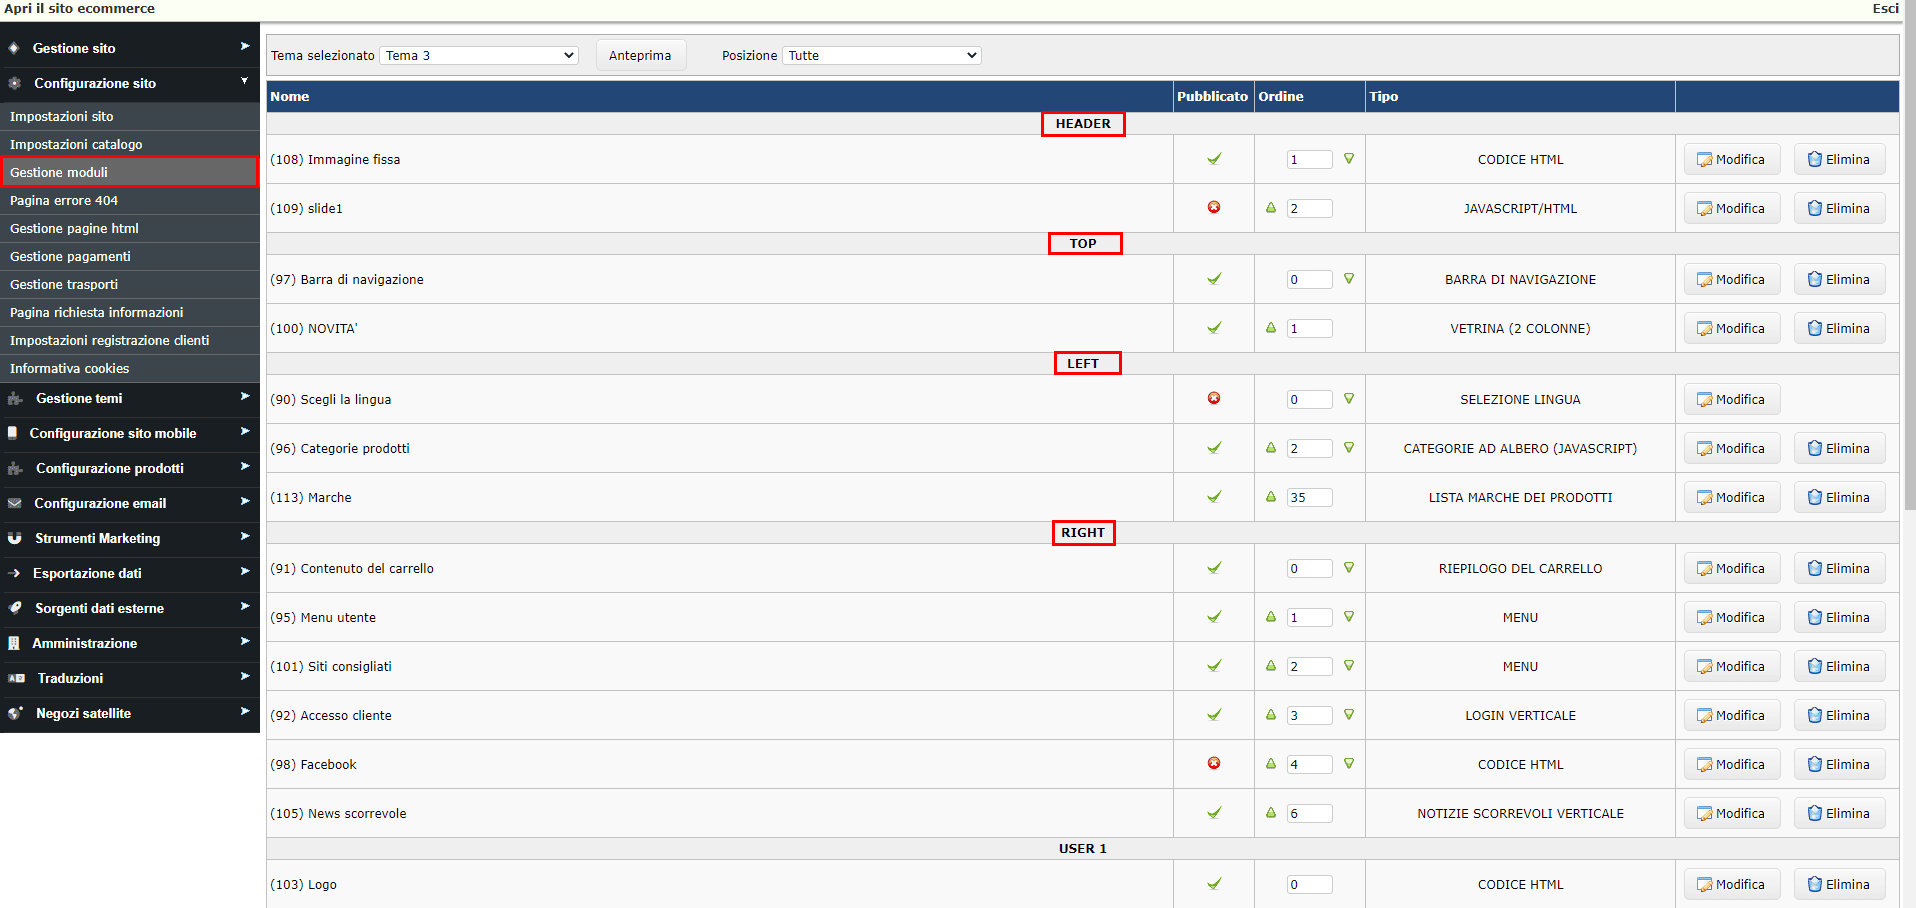The image size is (1916, 908).
Task: Click Traduzioni icon in sidebar
Action: pyautogui.click(x=16, y=678)
